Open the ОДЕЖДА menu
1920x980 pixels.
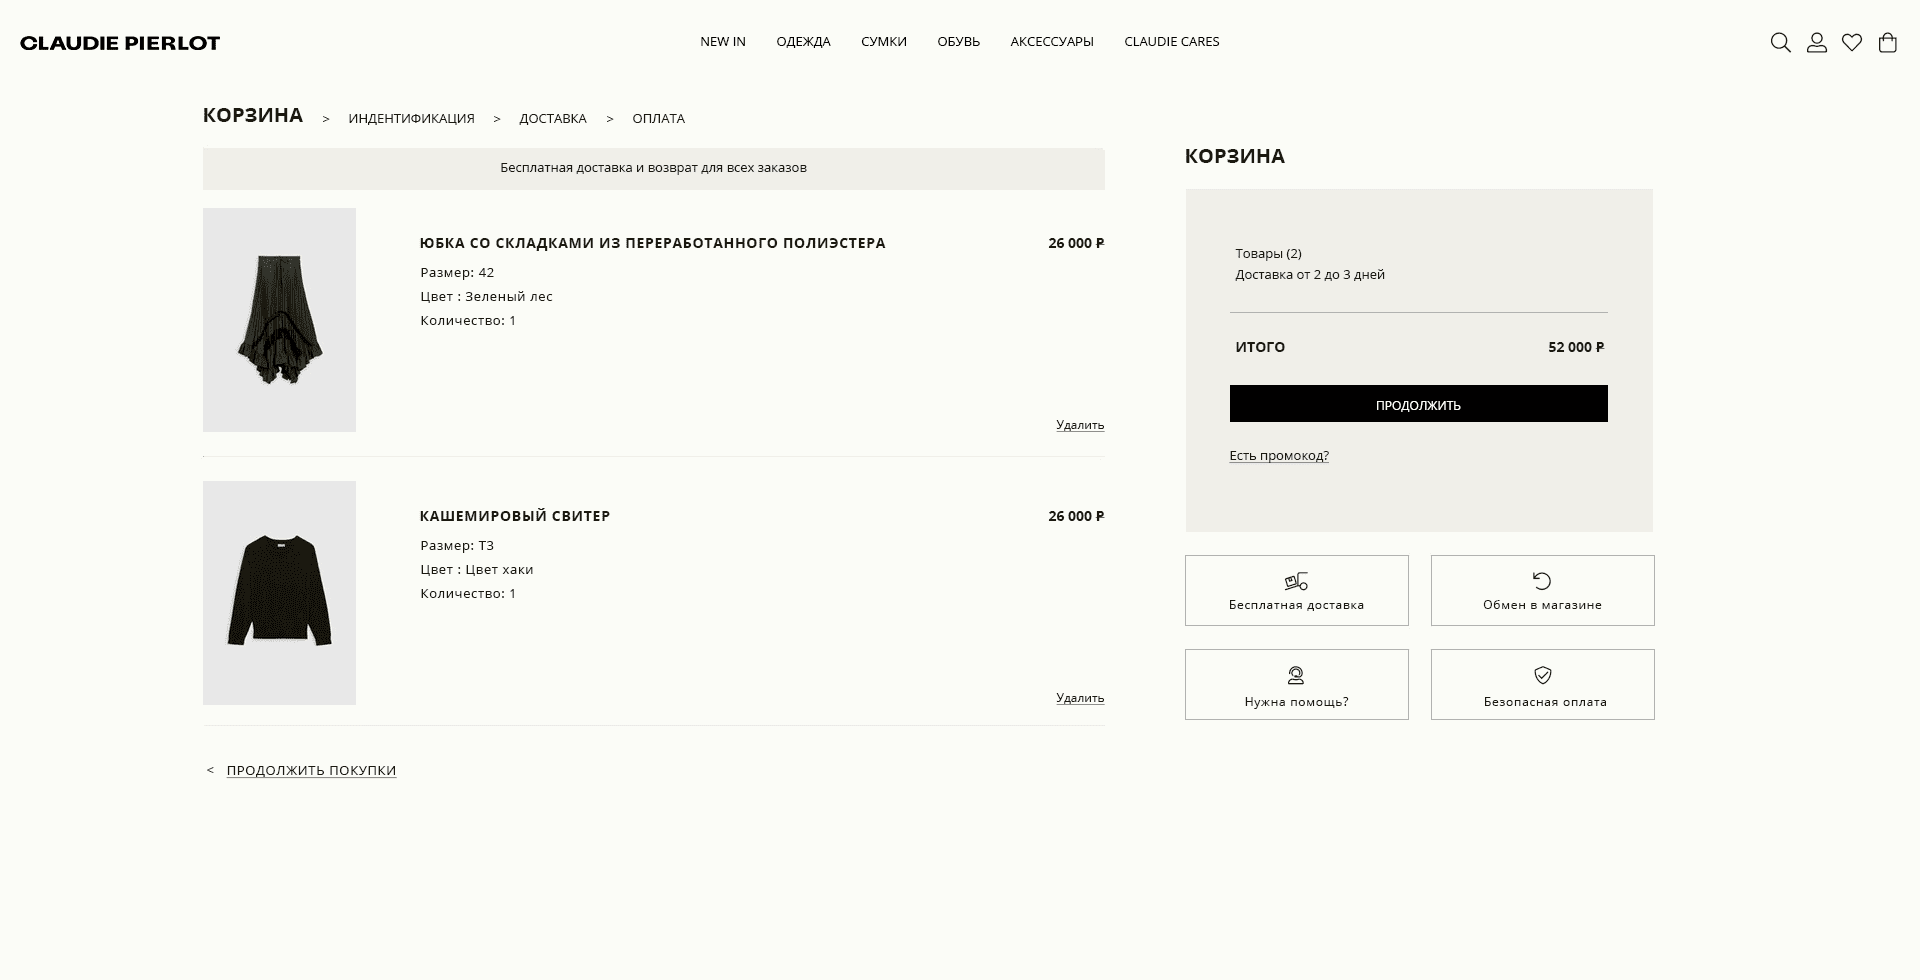[803, 42]
